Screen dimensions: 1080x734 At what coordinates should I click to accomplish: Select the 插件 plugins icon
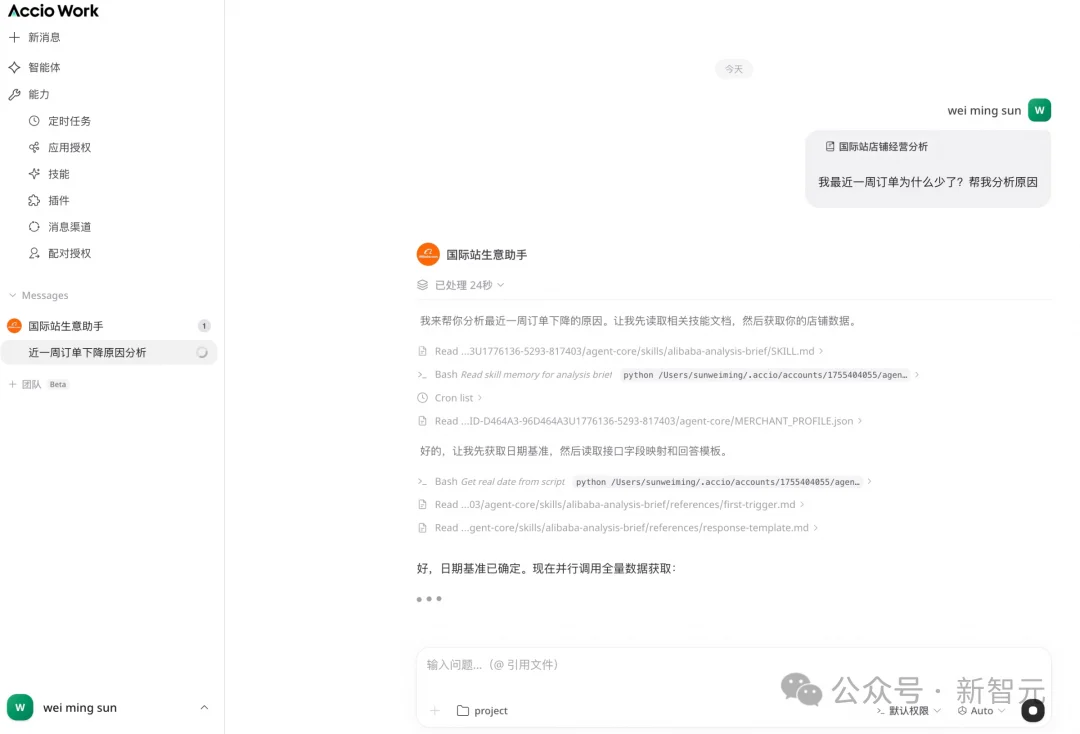coord(55,200)
